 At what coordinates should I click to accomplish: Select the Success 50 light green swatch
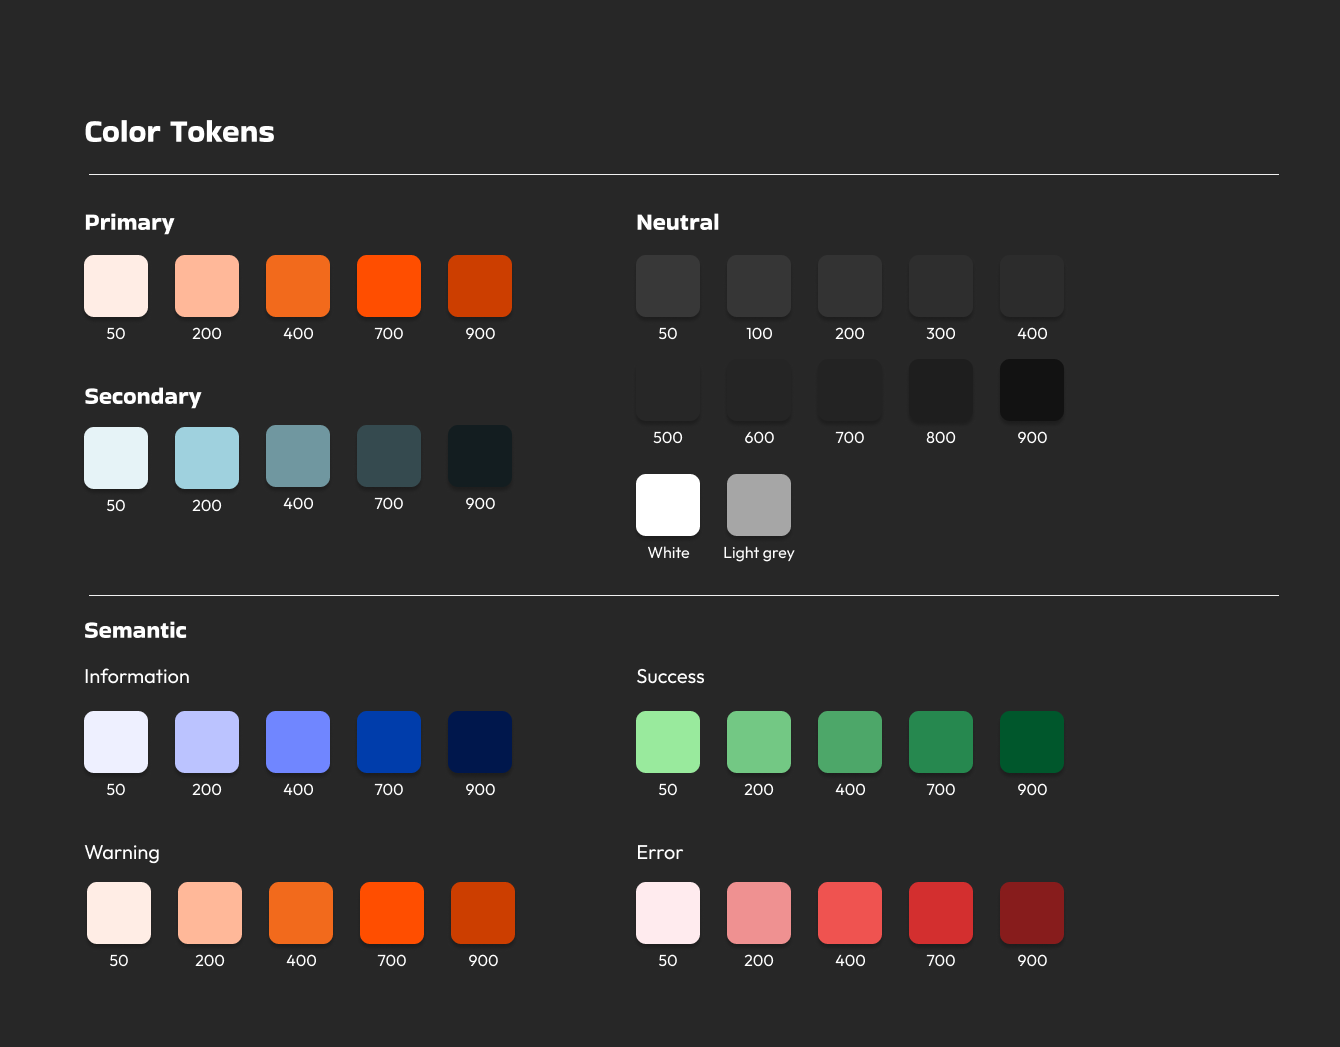668,742
